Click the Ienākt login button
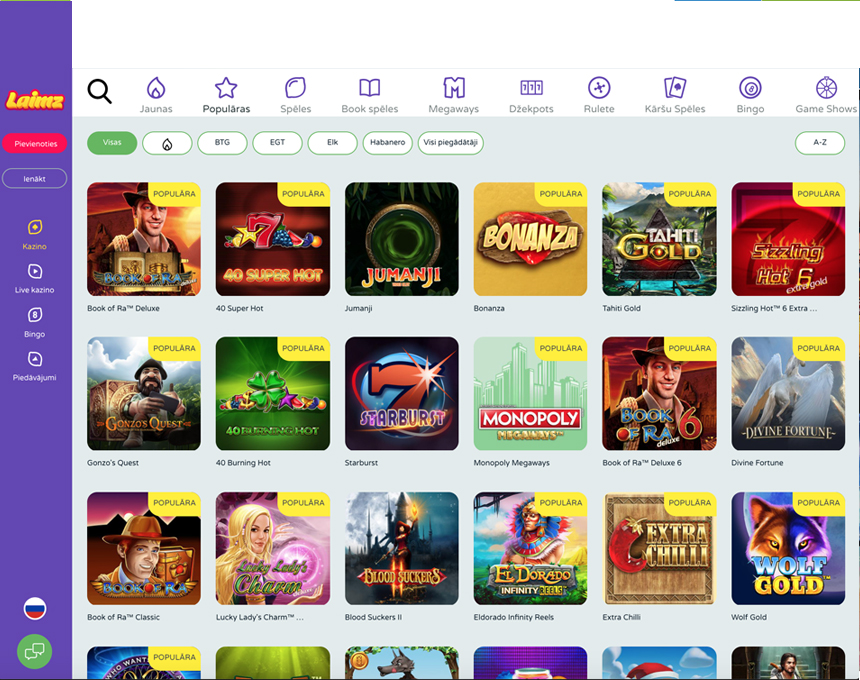The image size is (860, 680). coord(35,179)
